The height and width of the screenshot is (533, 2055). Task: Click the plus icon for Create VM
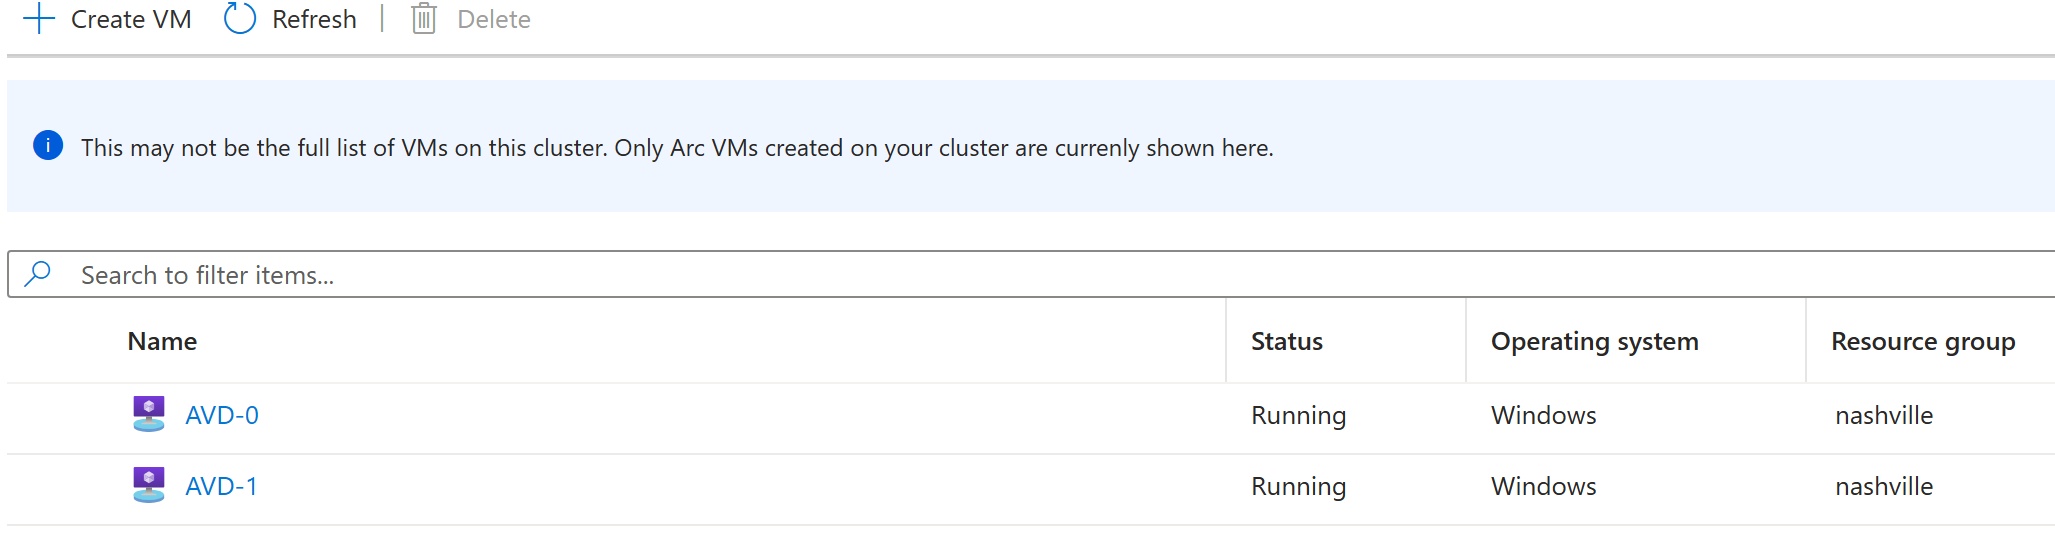(38, 19)
